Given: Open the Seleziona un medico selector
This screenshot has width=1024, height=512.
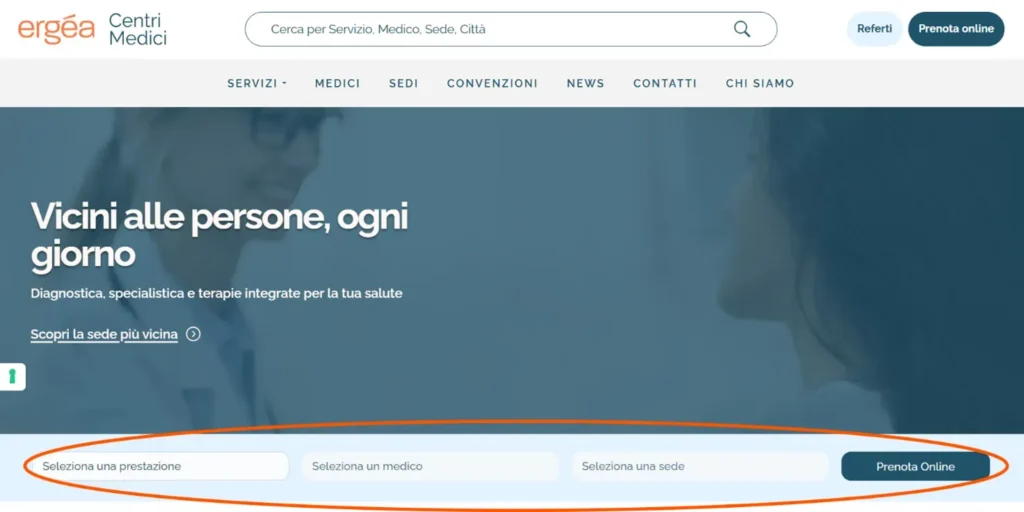Looking at the screenshot, I should point(430,466).
